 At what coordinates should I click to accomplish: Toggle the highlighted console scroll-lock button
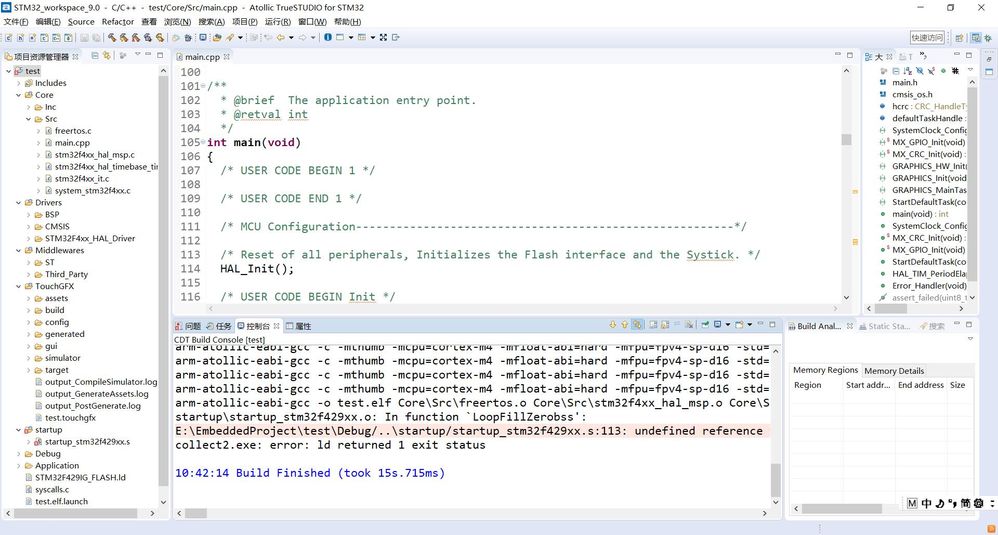pos(637,325)
